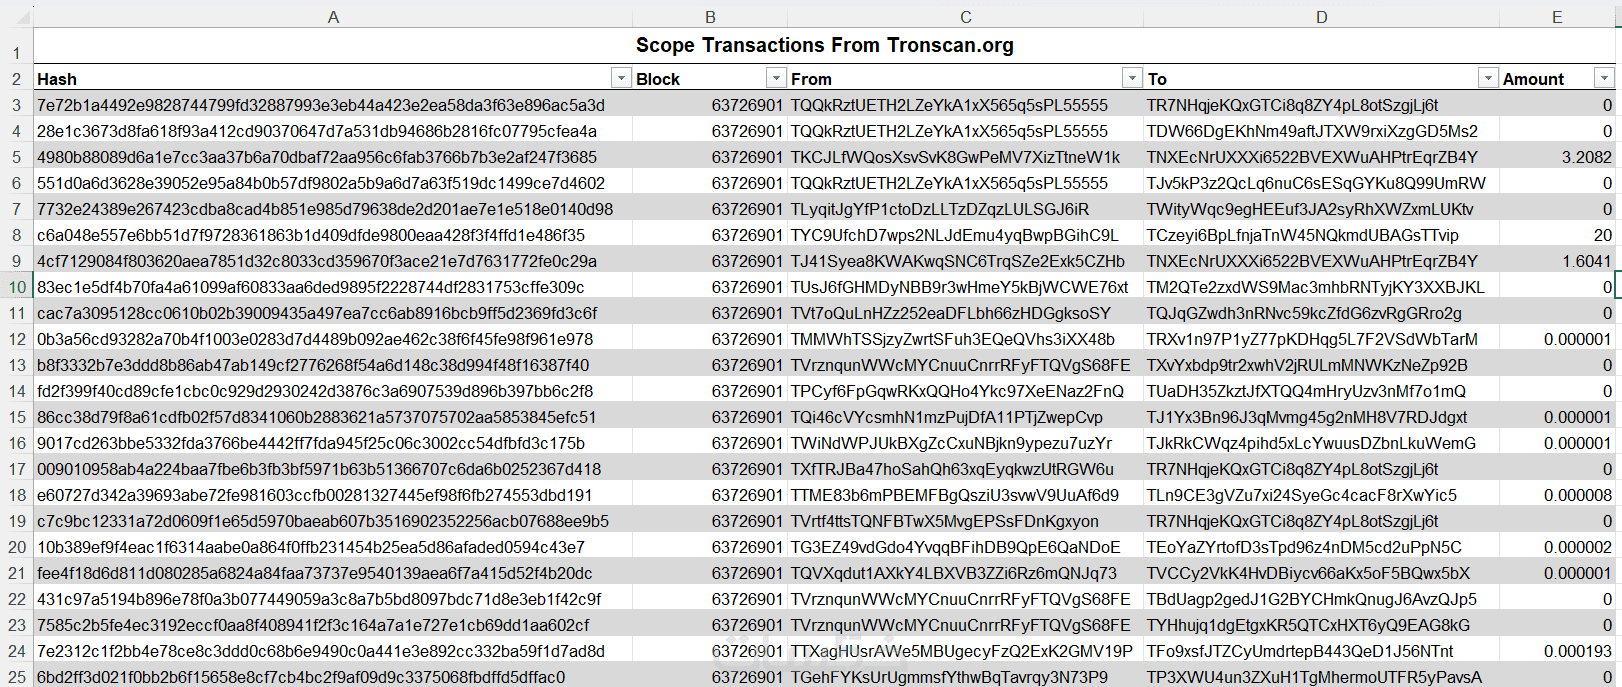This screenshot has height=687, width=1622.
Task: Click the hash cell starting with 7e72b1a4492e
Action: pos(320,105)
